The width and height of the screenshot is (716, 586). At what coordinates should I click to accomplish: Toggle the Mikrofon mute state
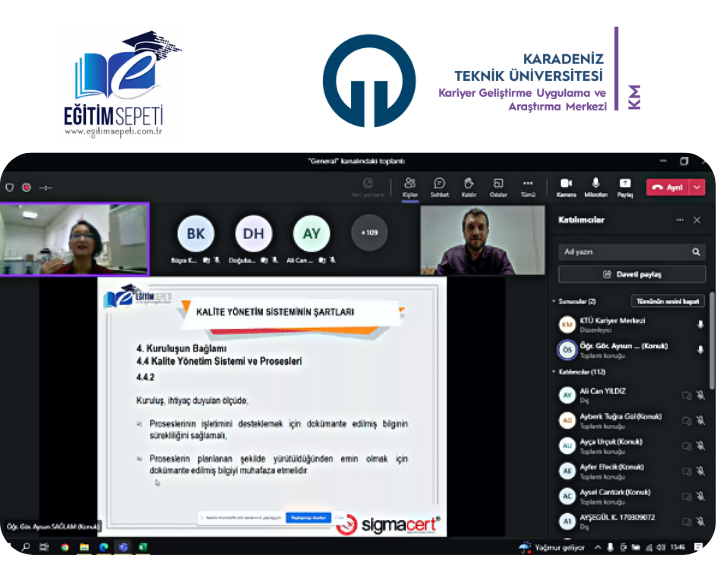(x=596, y=186)
